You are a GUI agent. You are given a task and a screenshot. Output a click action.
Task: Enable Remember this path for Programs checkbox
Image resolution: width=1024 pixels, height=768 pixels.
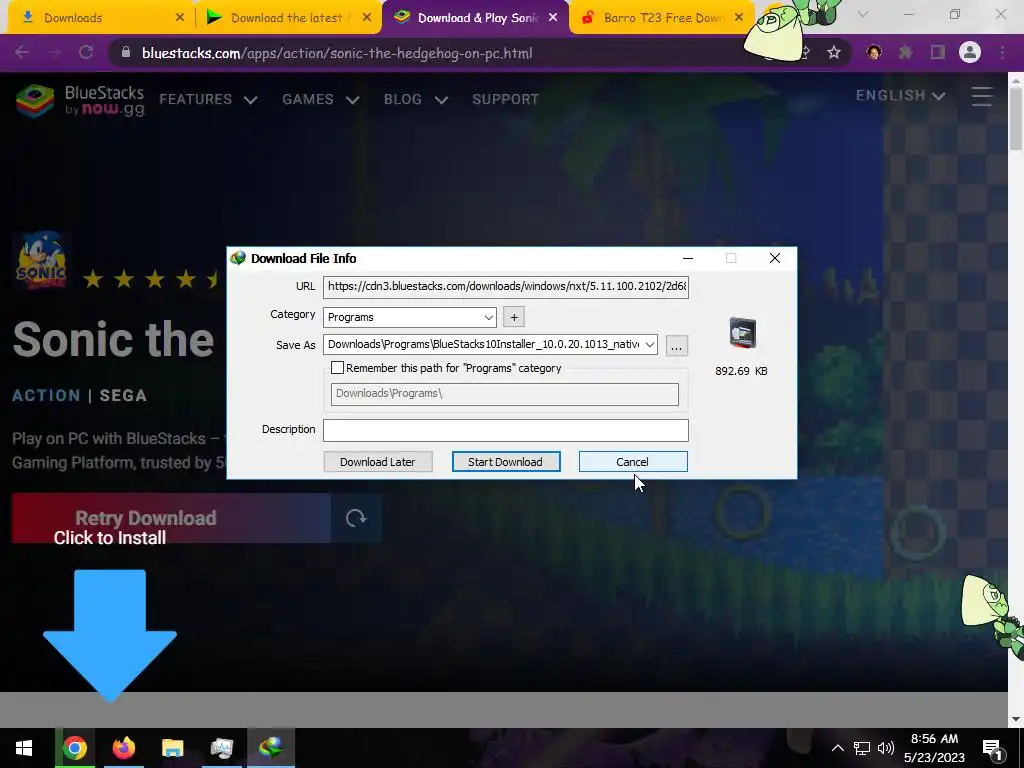[337, 368]
